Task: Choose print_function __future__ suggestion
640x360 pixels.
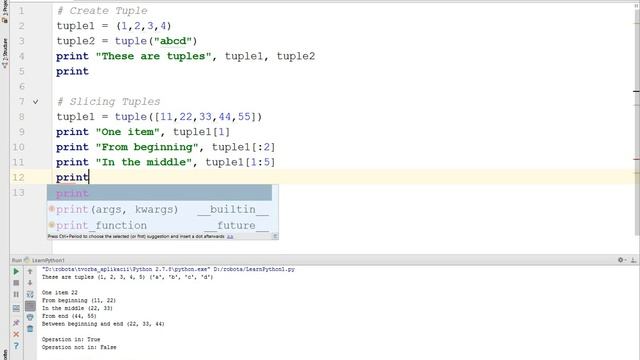Action: (x=159, y=225)
